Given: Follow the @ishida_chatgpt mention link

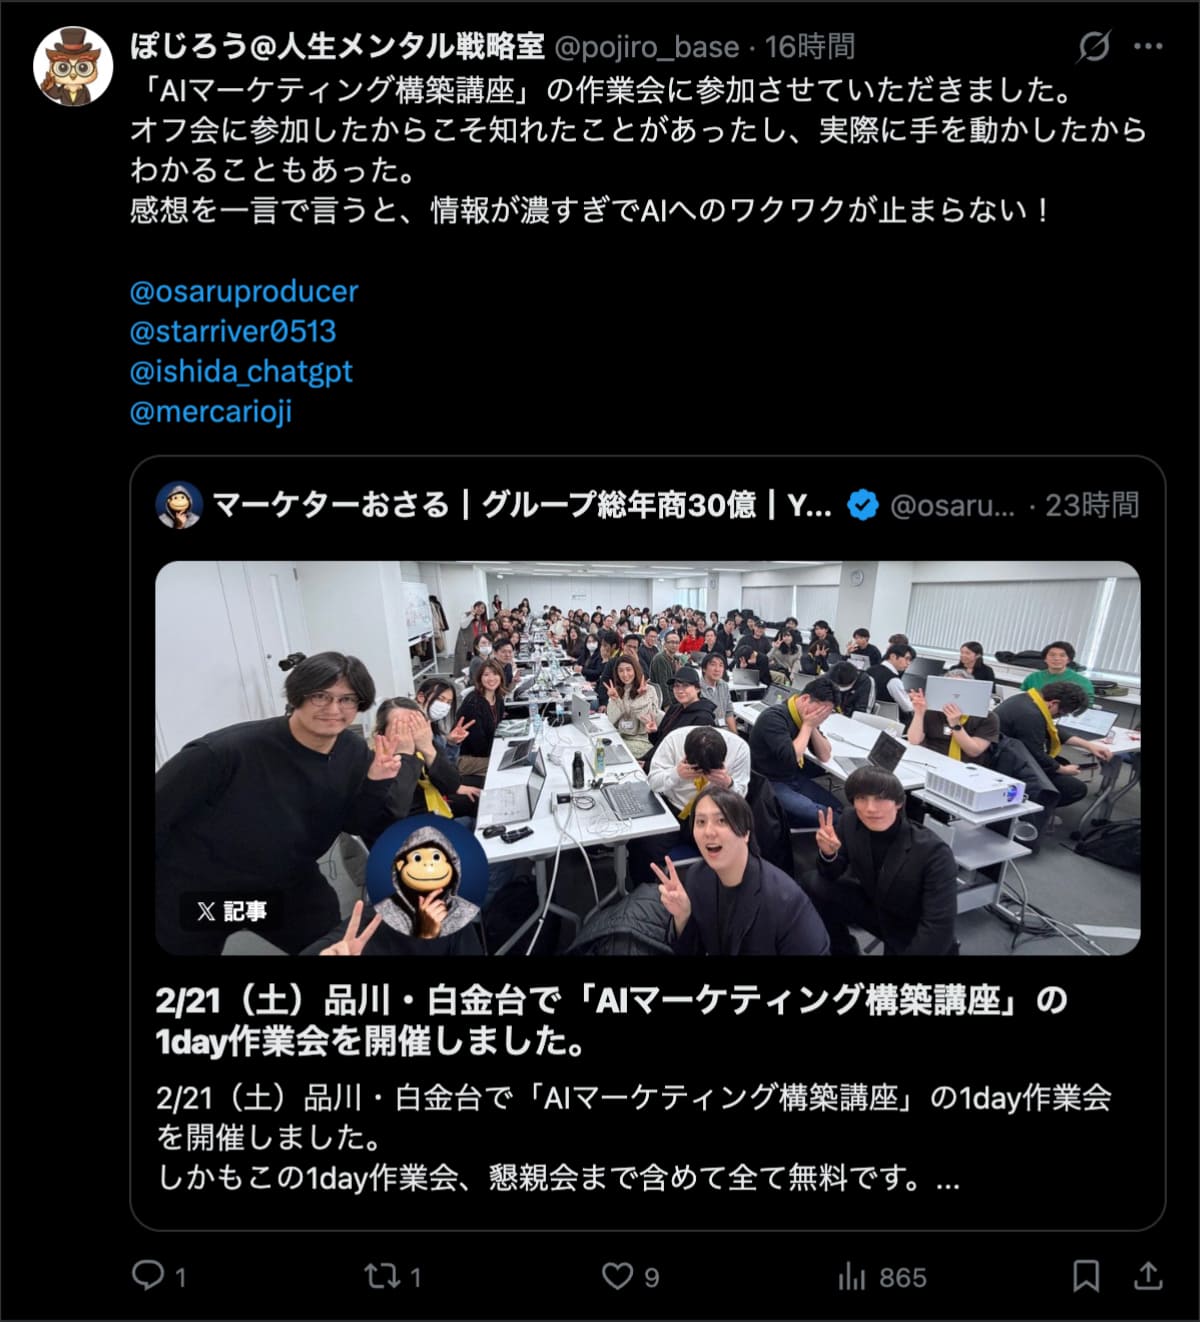Looking at the screenshot, I should pos(241,371).
